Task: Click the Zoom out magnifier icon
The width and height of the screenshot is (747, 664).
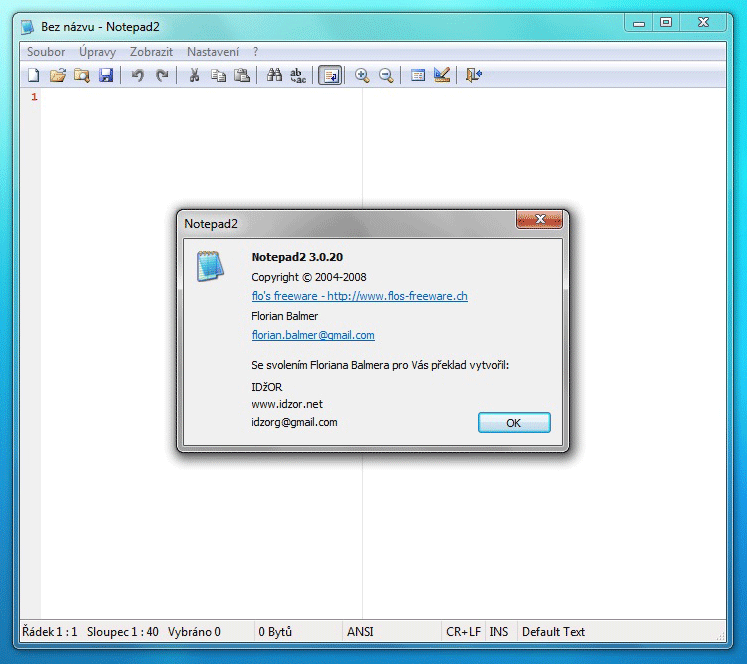Action: coord(386,75)
